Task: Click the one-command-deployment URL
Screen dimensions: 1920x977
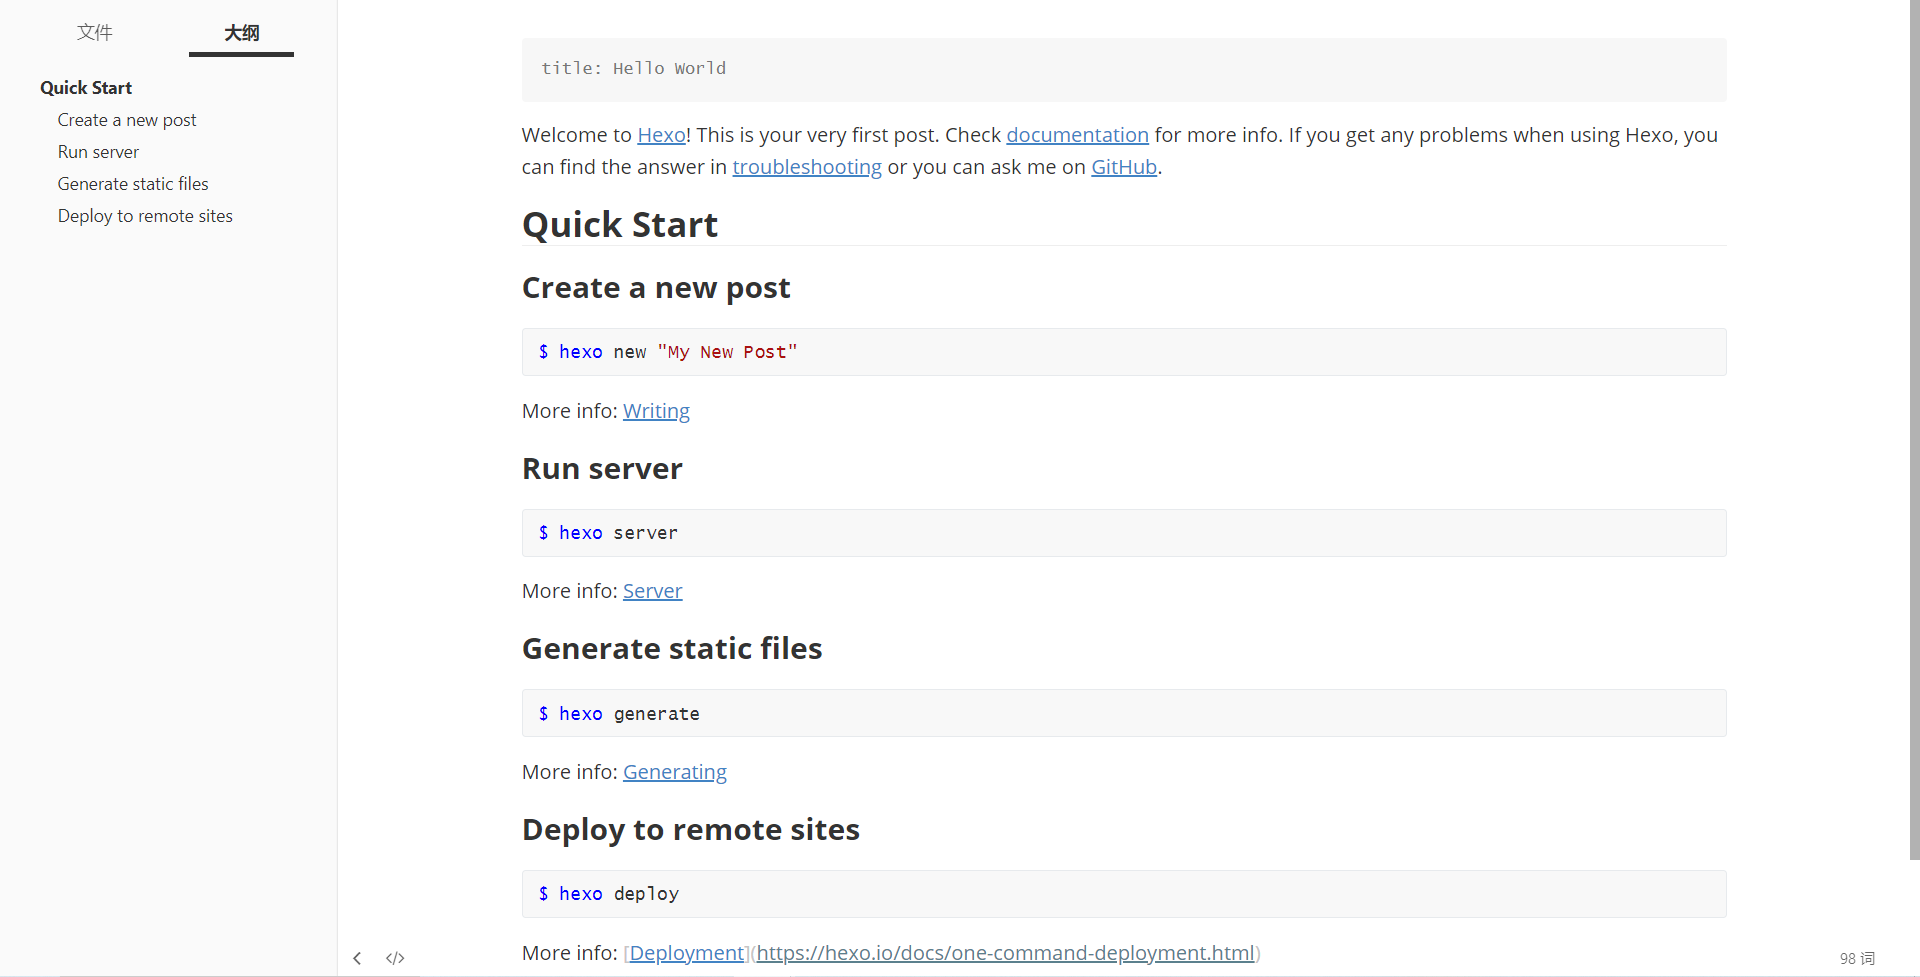Action: [1005, 953]
